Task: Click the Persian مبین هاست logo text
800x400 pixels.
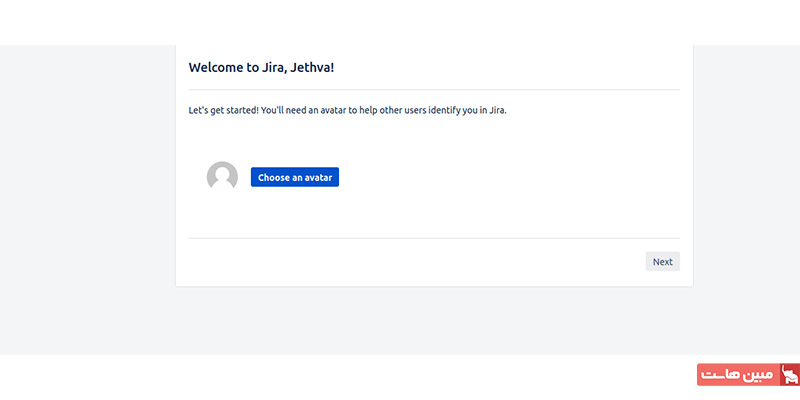Action: (739, 374)
